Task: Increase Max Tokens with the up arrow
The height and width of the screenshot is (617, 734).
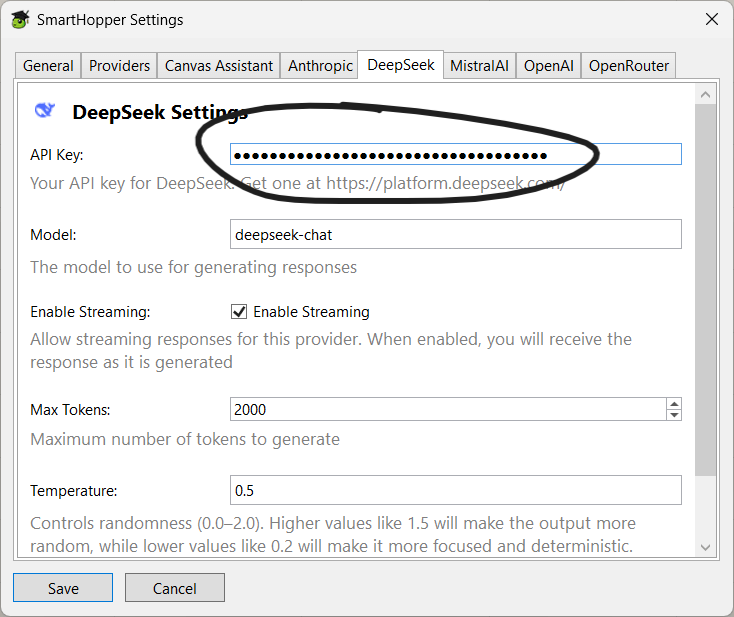Action: coord(674,404)
